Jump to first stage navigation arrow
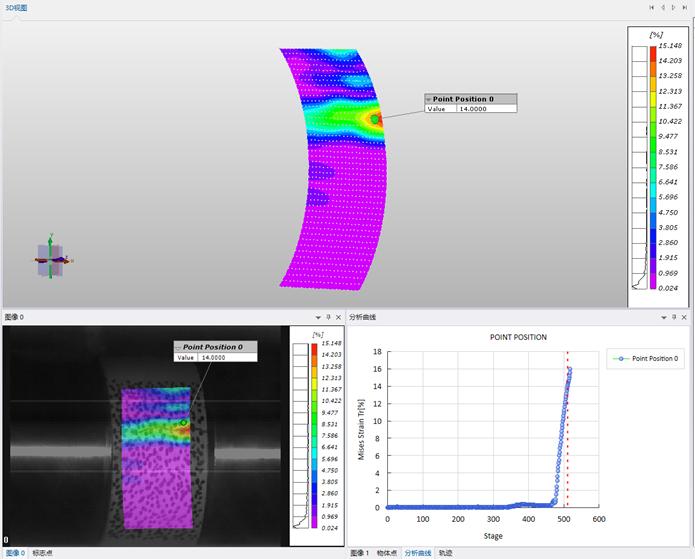The image size is (695, 559). coord(651,7)
